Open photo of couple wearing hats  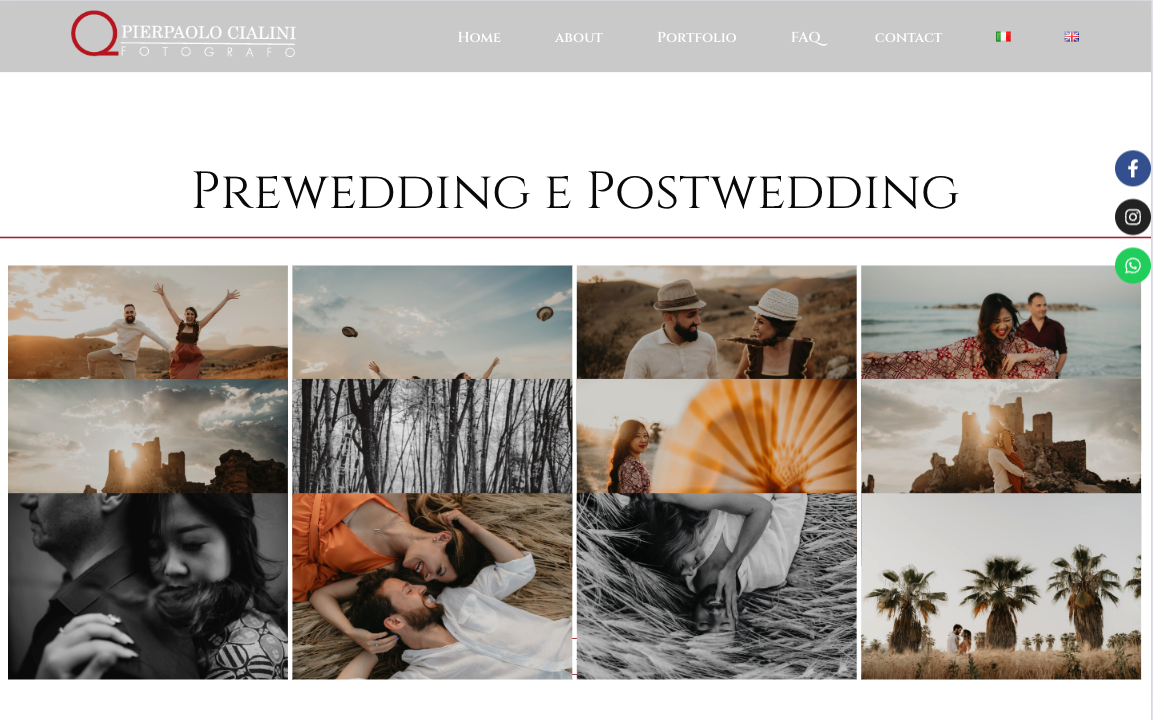[717, 322]
